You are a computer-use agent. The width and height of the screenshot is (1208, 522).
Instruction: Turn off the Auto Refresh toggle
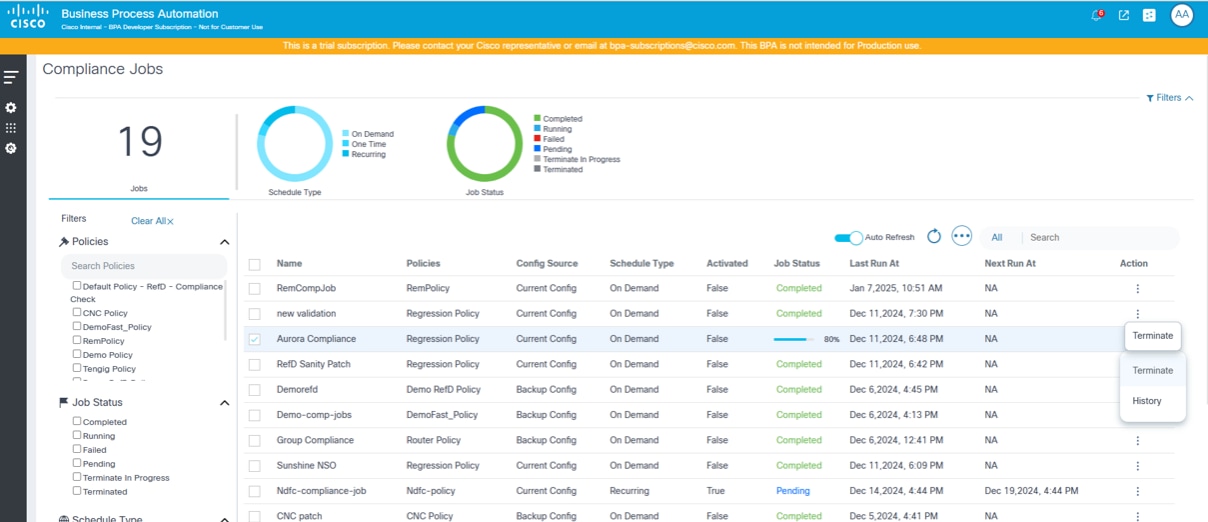(848, 238)
